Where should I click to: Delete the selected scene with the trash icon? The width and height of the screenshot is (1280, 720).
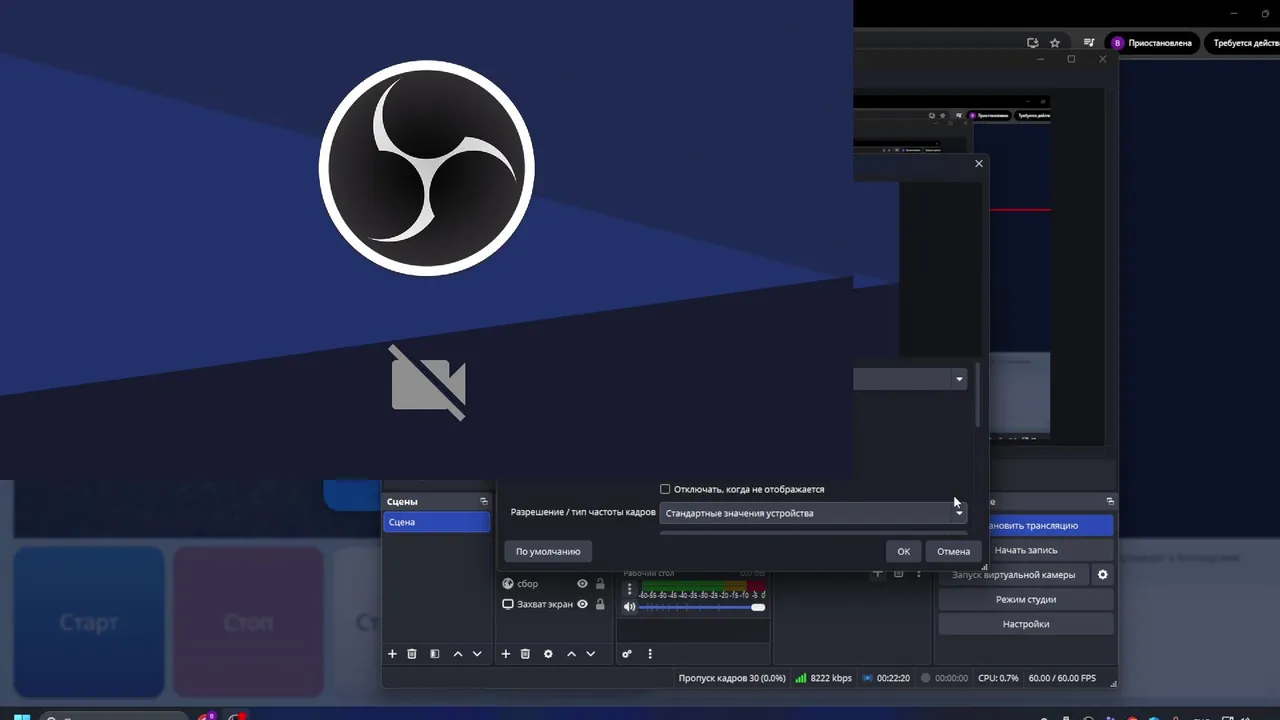[x=411, y=654]
